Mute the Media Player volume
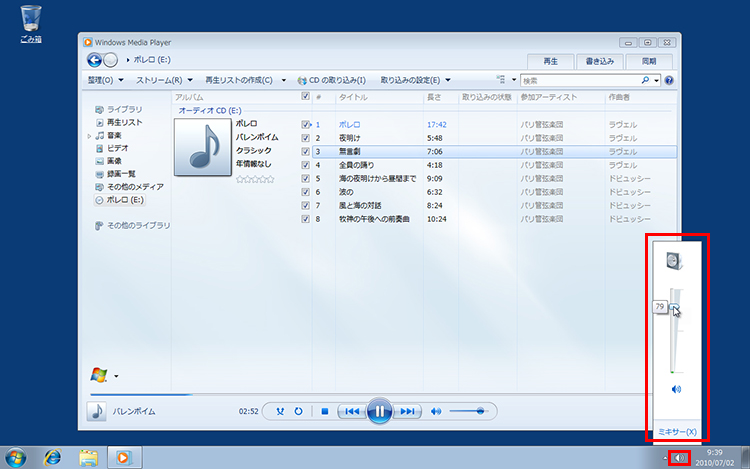The image size is (750, 469). click(x=436, y=411)
